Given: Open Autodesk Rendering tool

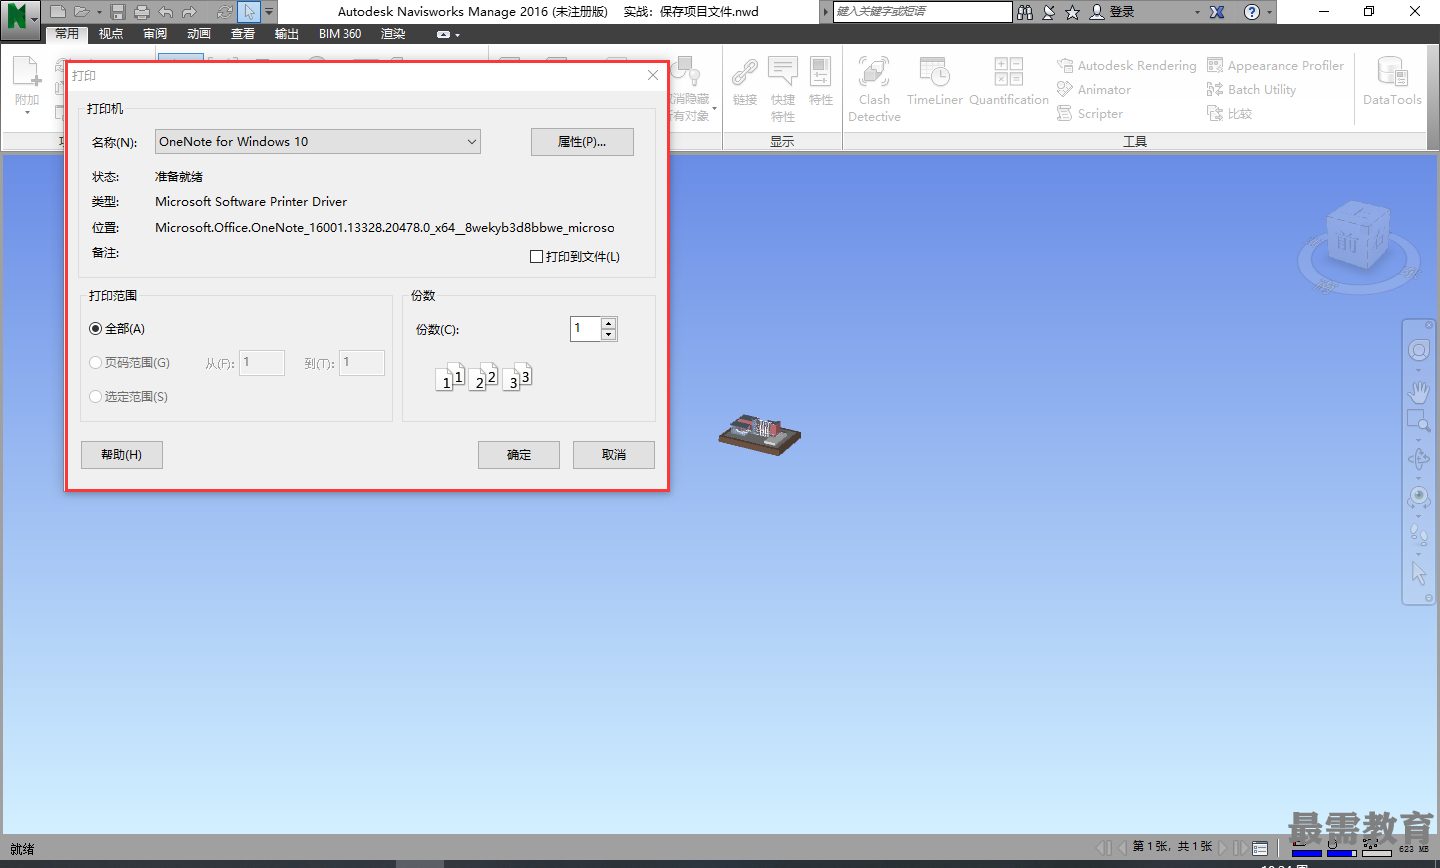Looking at the screenshot, I should (1127, 65).
